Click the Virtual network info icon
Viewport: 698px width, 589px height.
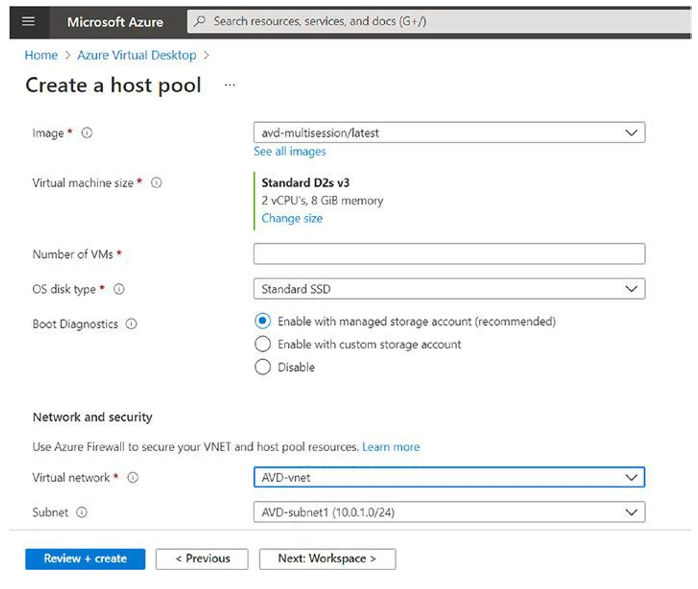click(x=133, y=477)
